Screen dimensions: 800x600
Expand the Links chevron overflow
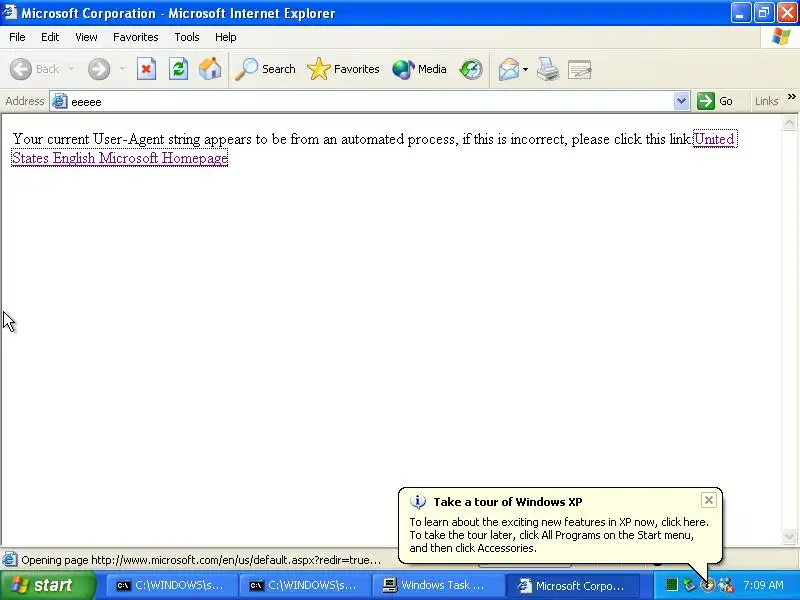(791, 97)
